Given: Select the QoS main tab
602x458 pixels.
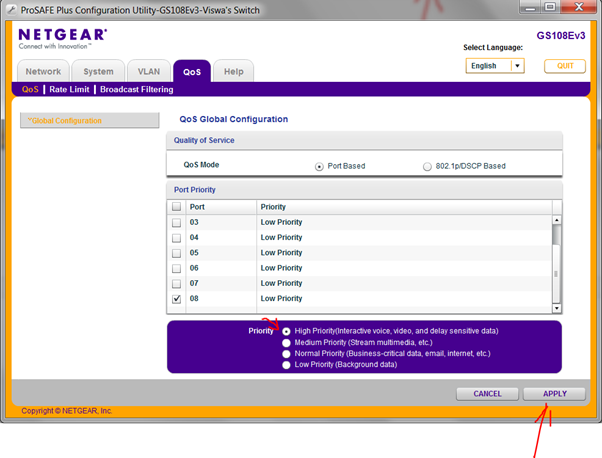Looking at the screenshot, I should pyautogui.click(x=192, y=71).
